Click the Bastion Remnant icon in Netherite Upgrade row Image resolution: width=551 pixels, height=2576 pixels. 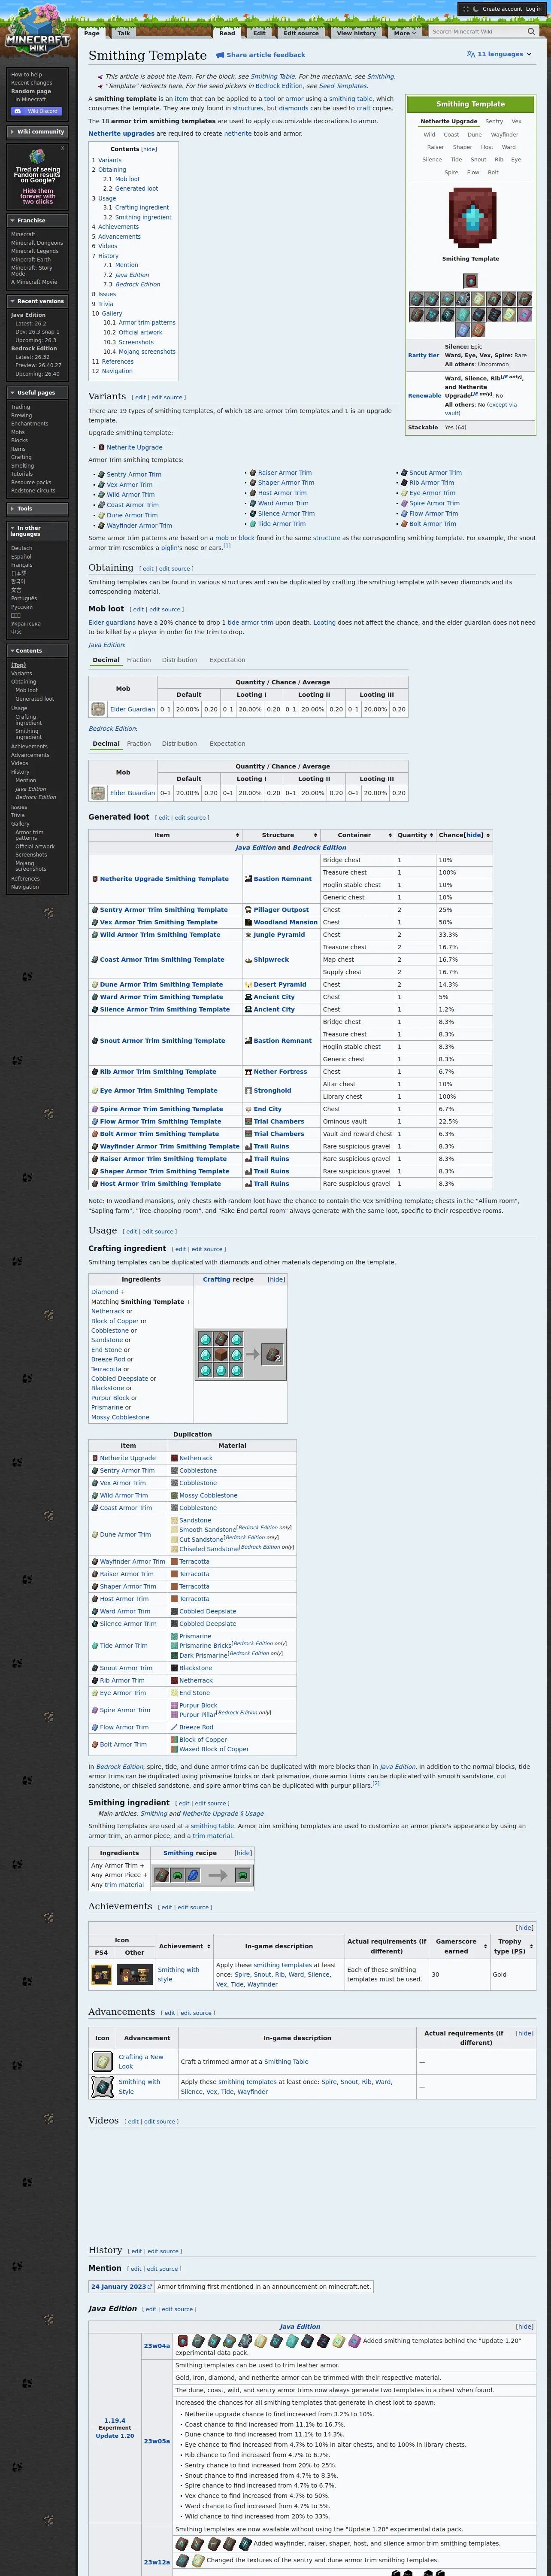point(248,879)
